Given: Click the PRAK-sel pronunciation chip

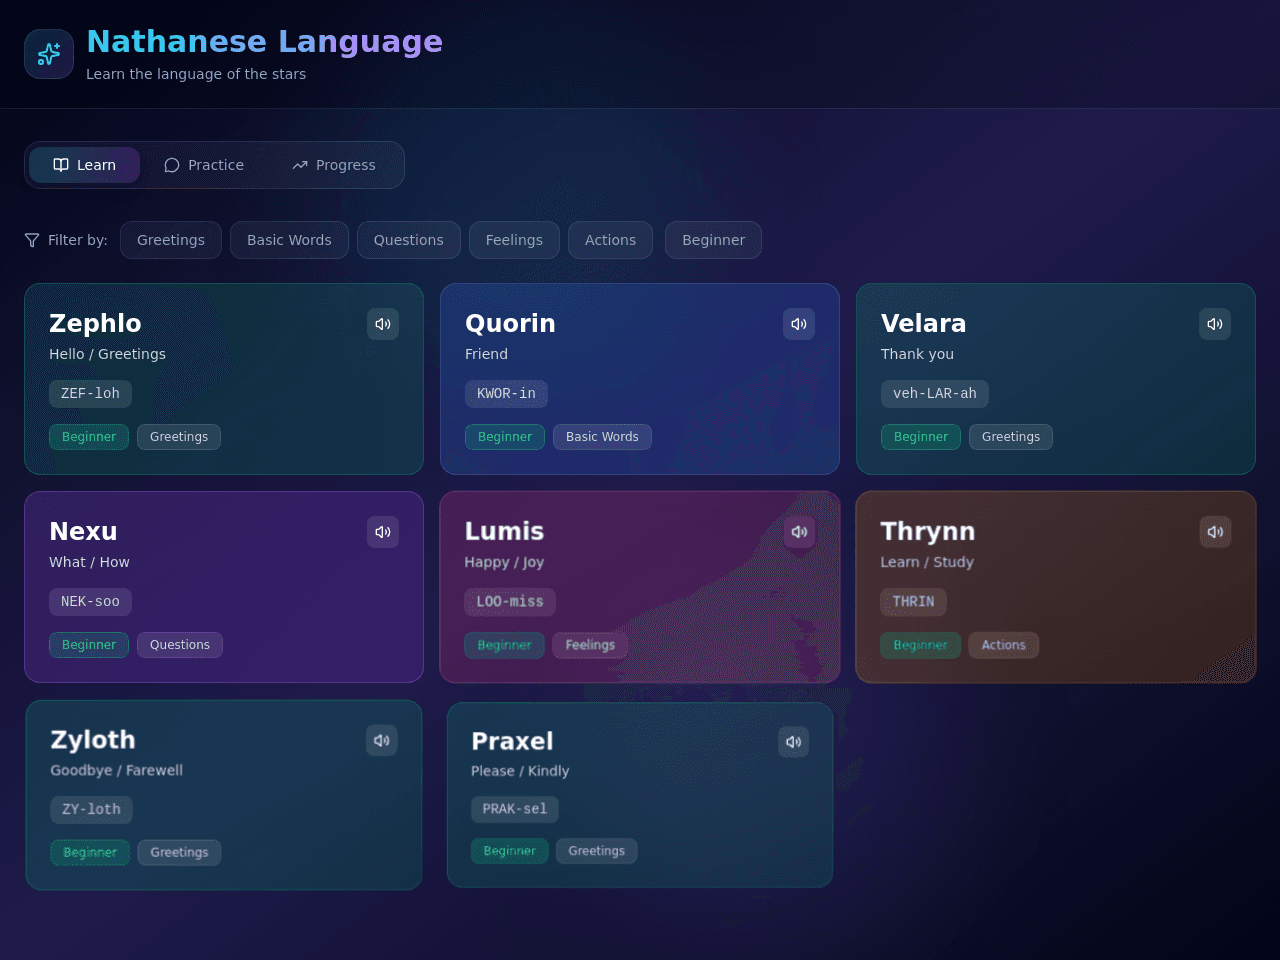Looking at the screenshot, I should click(515, 809).
